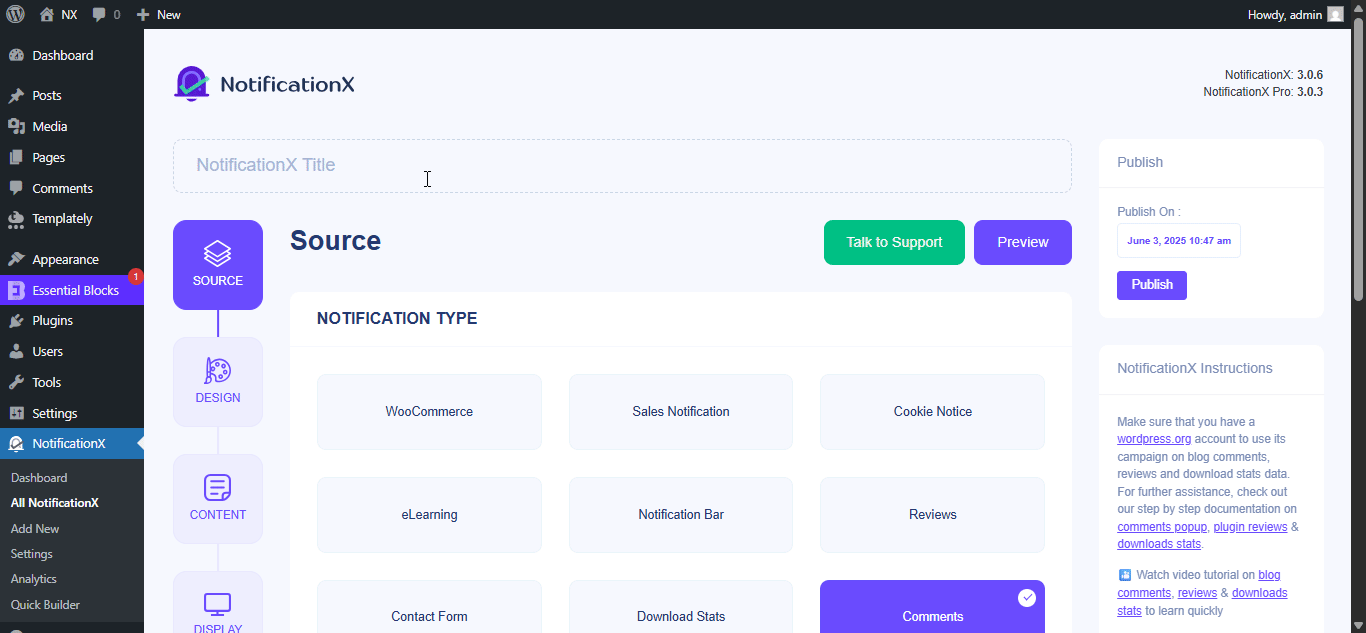
Task: Click the Publish button
Action: tap(1152, 285)
